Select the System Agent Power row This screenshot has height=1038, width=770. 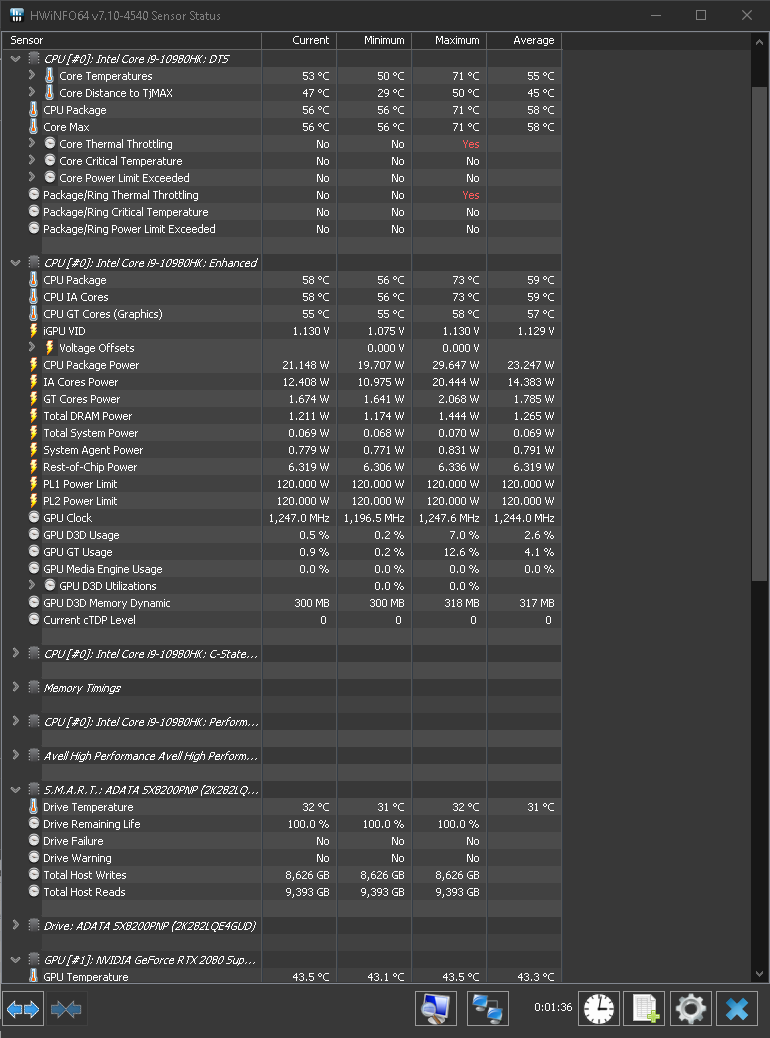point(281,450)
